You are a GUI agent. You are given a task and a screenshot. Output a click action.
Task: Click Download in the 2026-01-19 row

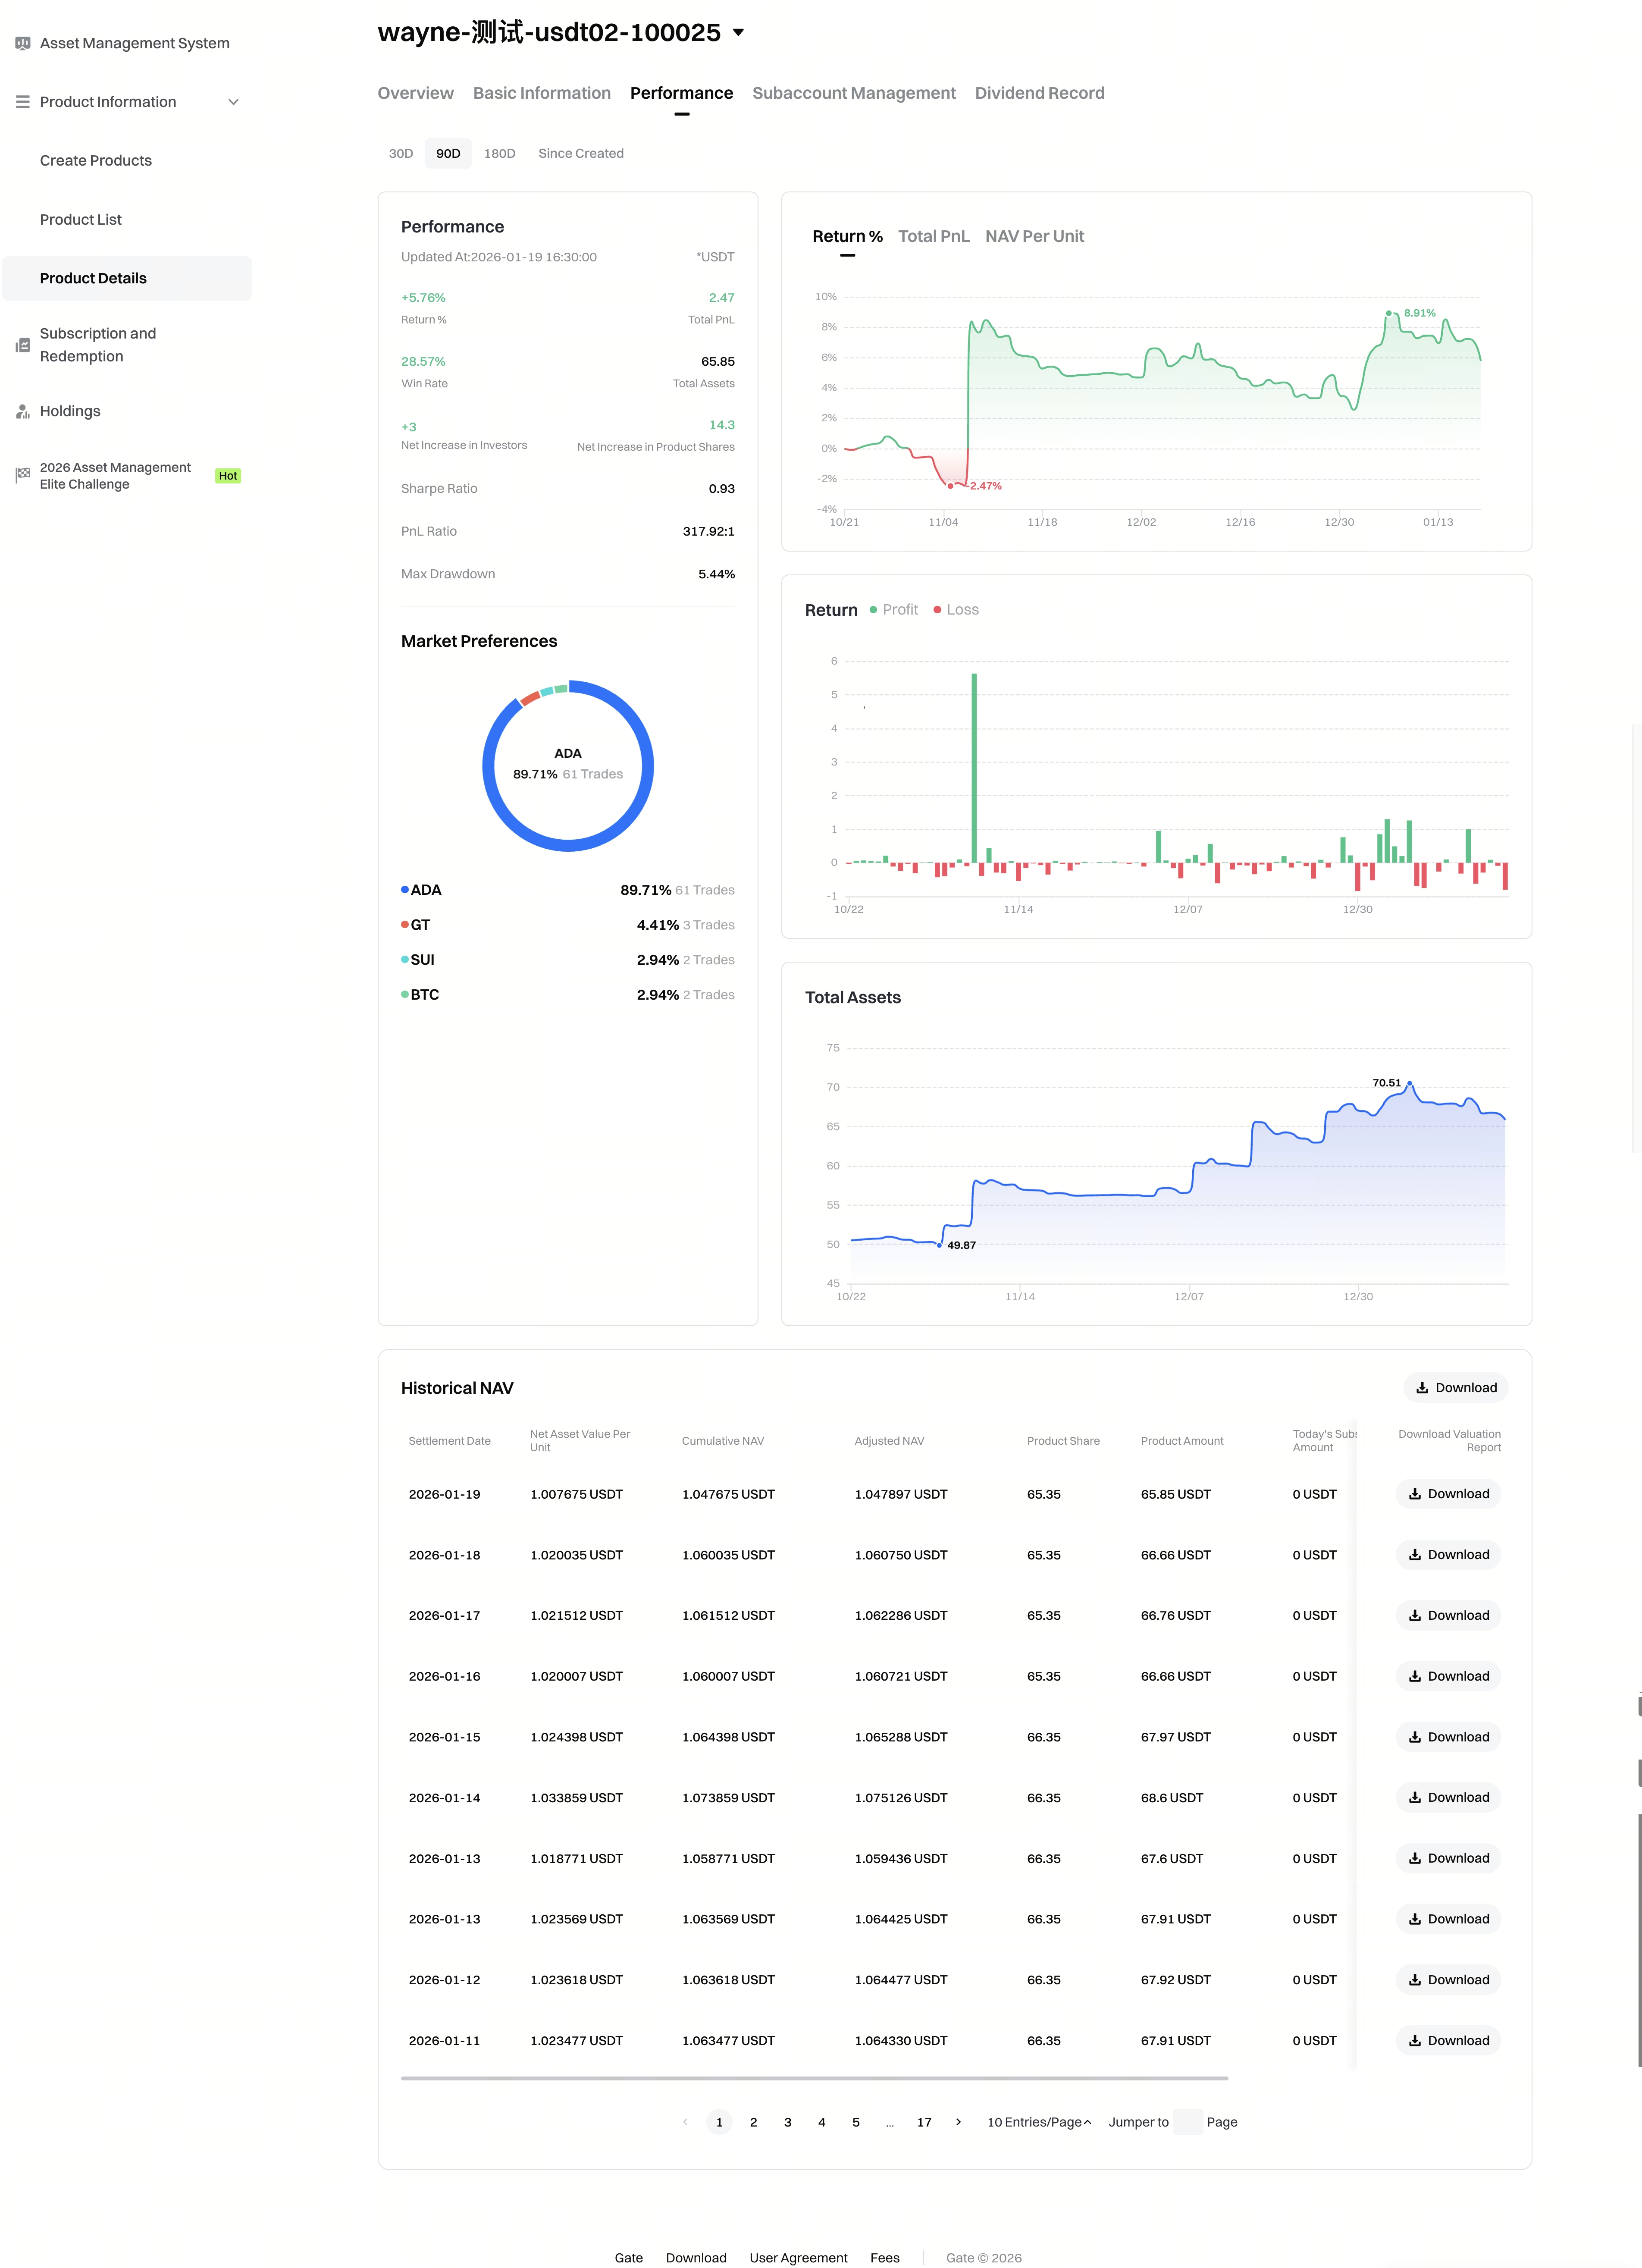(x=1448, y=1494)
